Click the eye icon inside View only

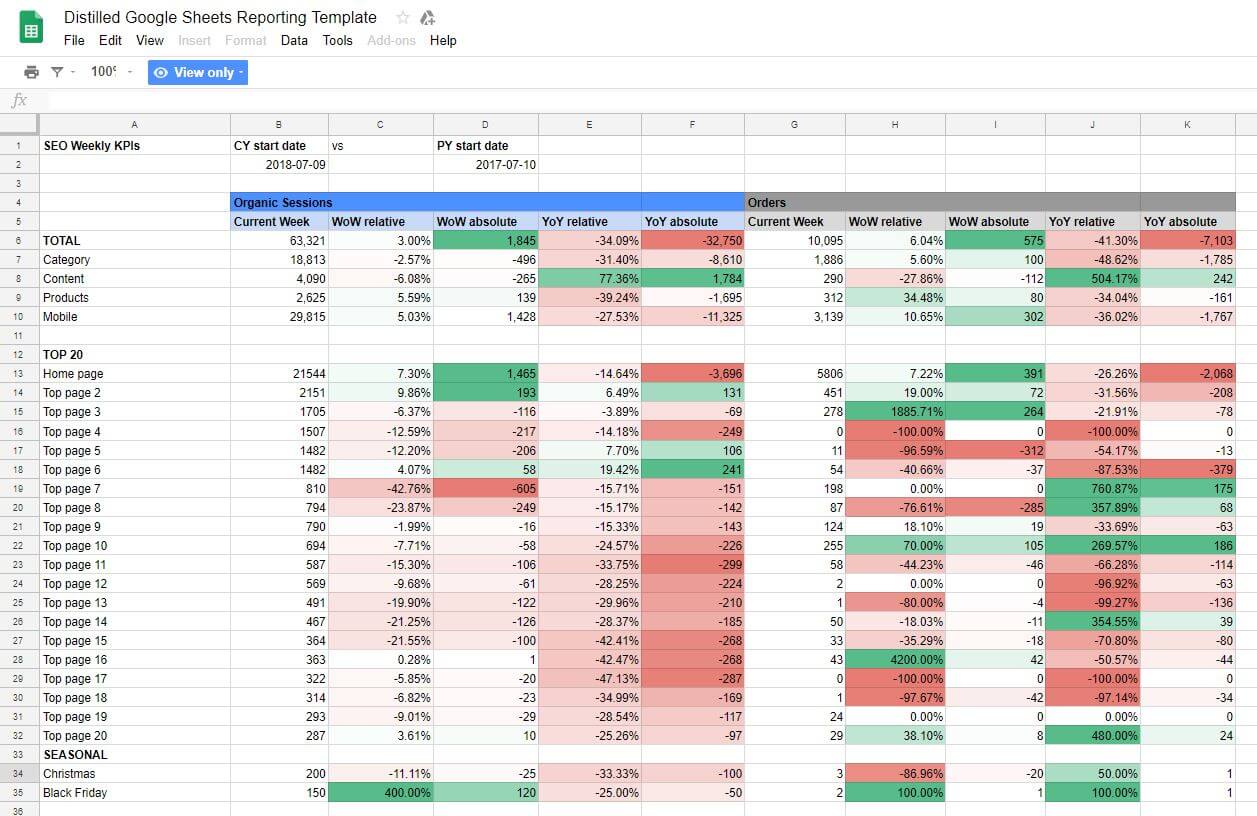click(160, 72)
